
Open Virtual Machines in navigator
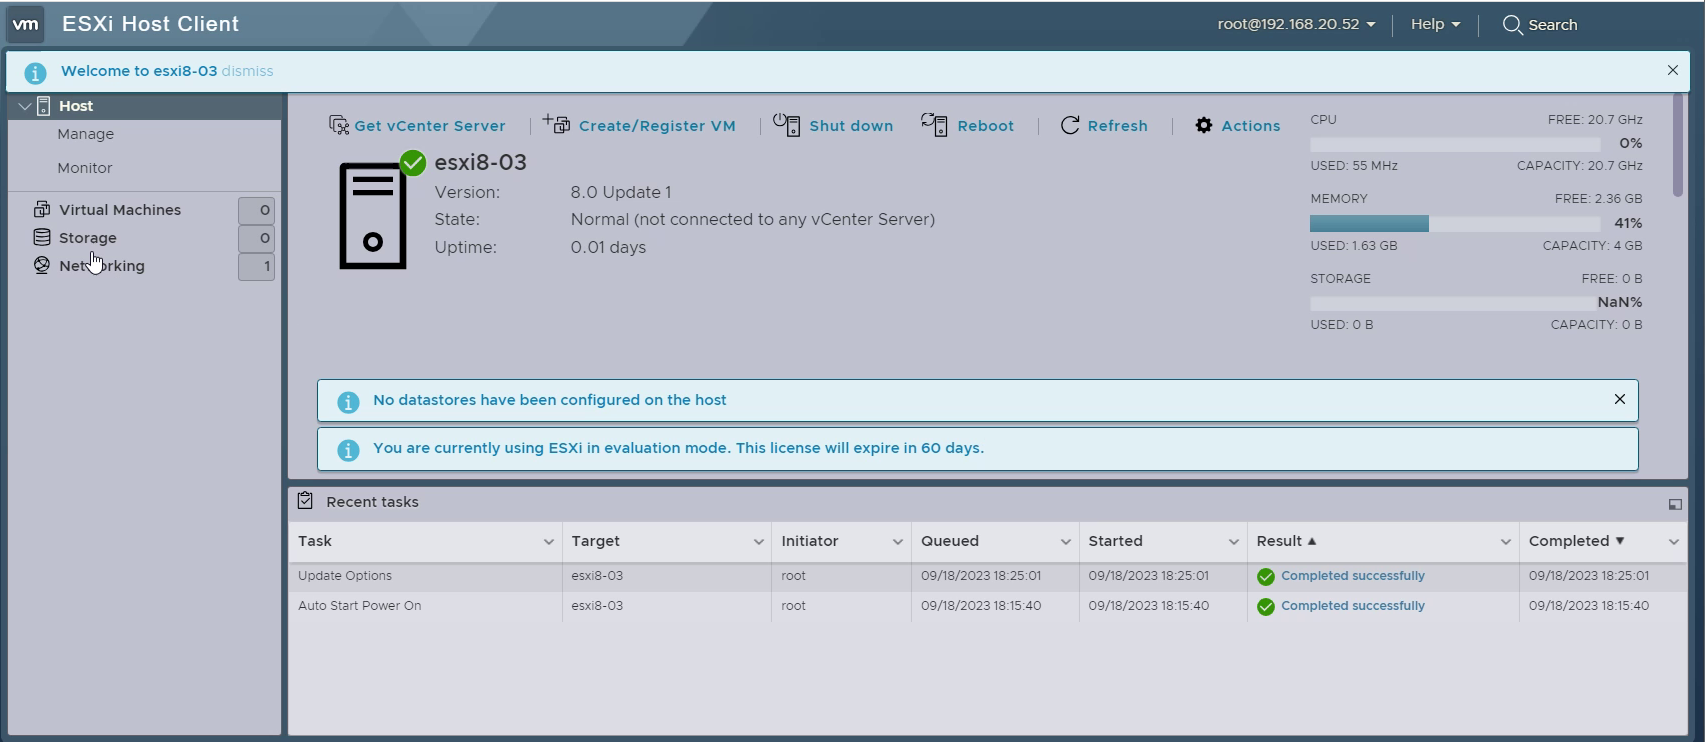point(120,210)
